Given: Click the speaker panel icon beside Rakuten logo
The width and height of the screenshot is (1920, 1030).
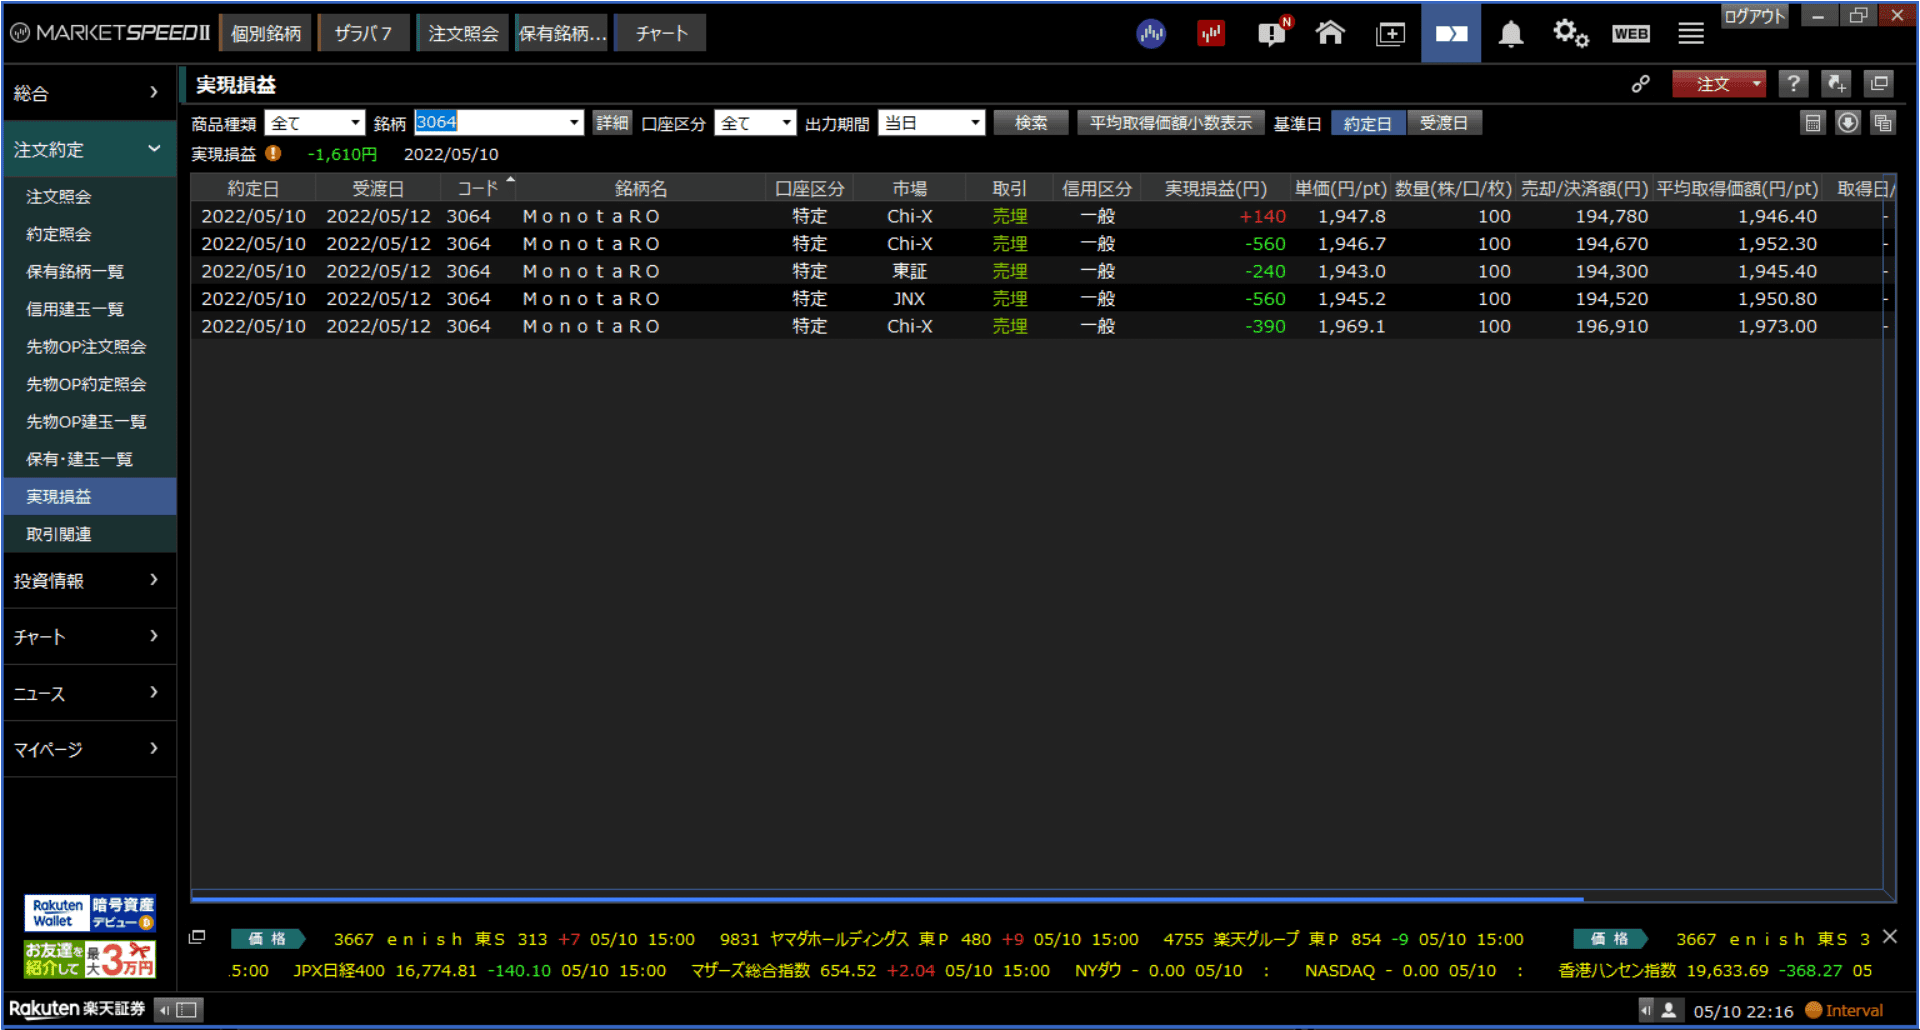Looking at the screenshot, I should (x=179, y=1010).
